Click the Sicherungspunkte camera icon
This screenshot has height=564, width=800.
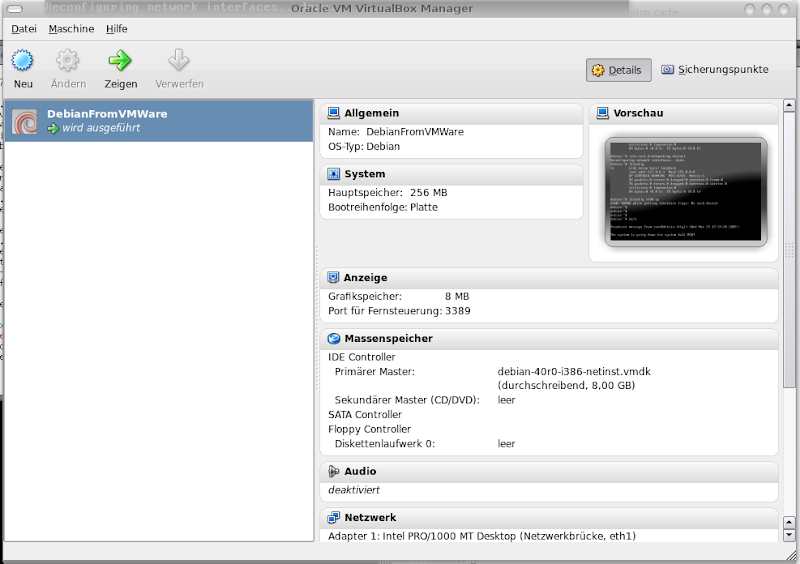pyautogui.click(x=667, y=69)
